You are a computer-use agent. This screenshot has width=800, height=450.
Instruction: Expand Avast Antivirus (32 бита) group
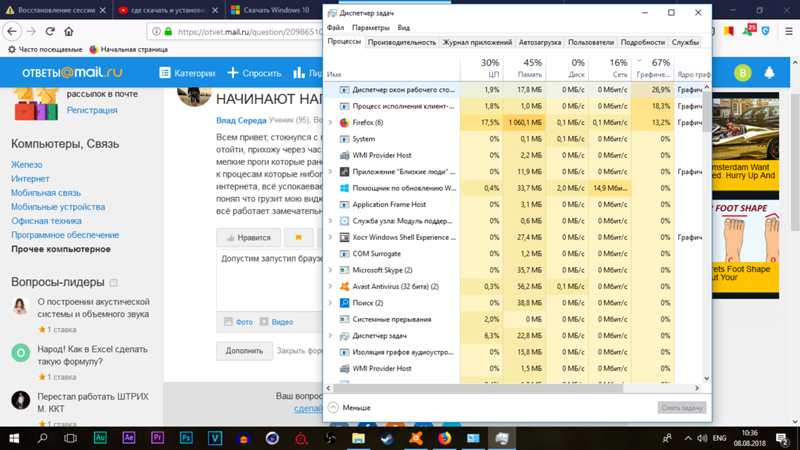(x=330, y=286)
